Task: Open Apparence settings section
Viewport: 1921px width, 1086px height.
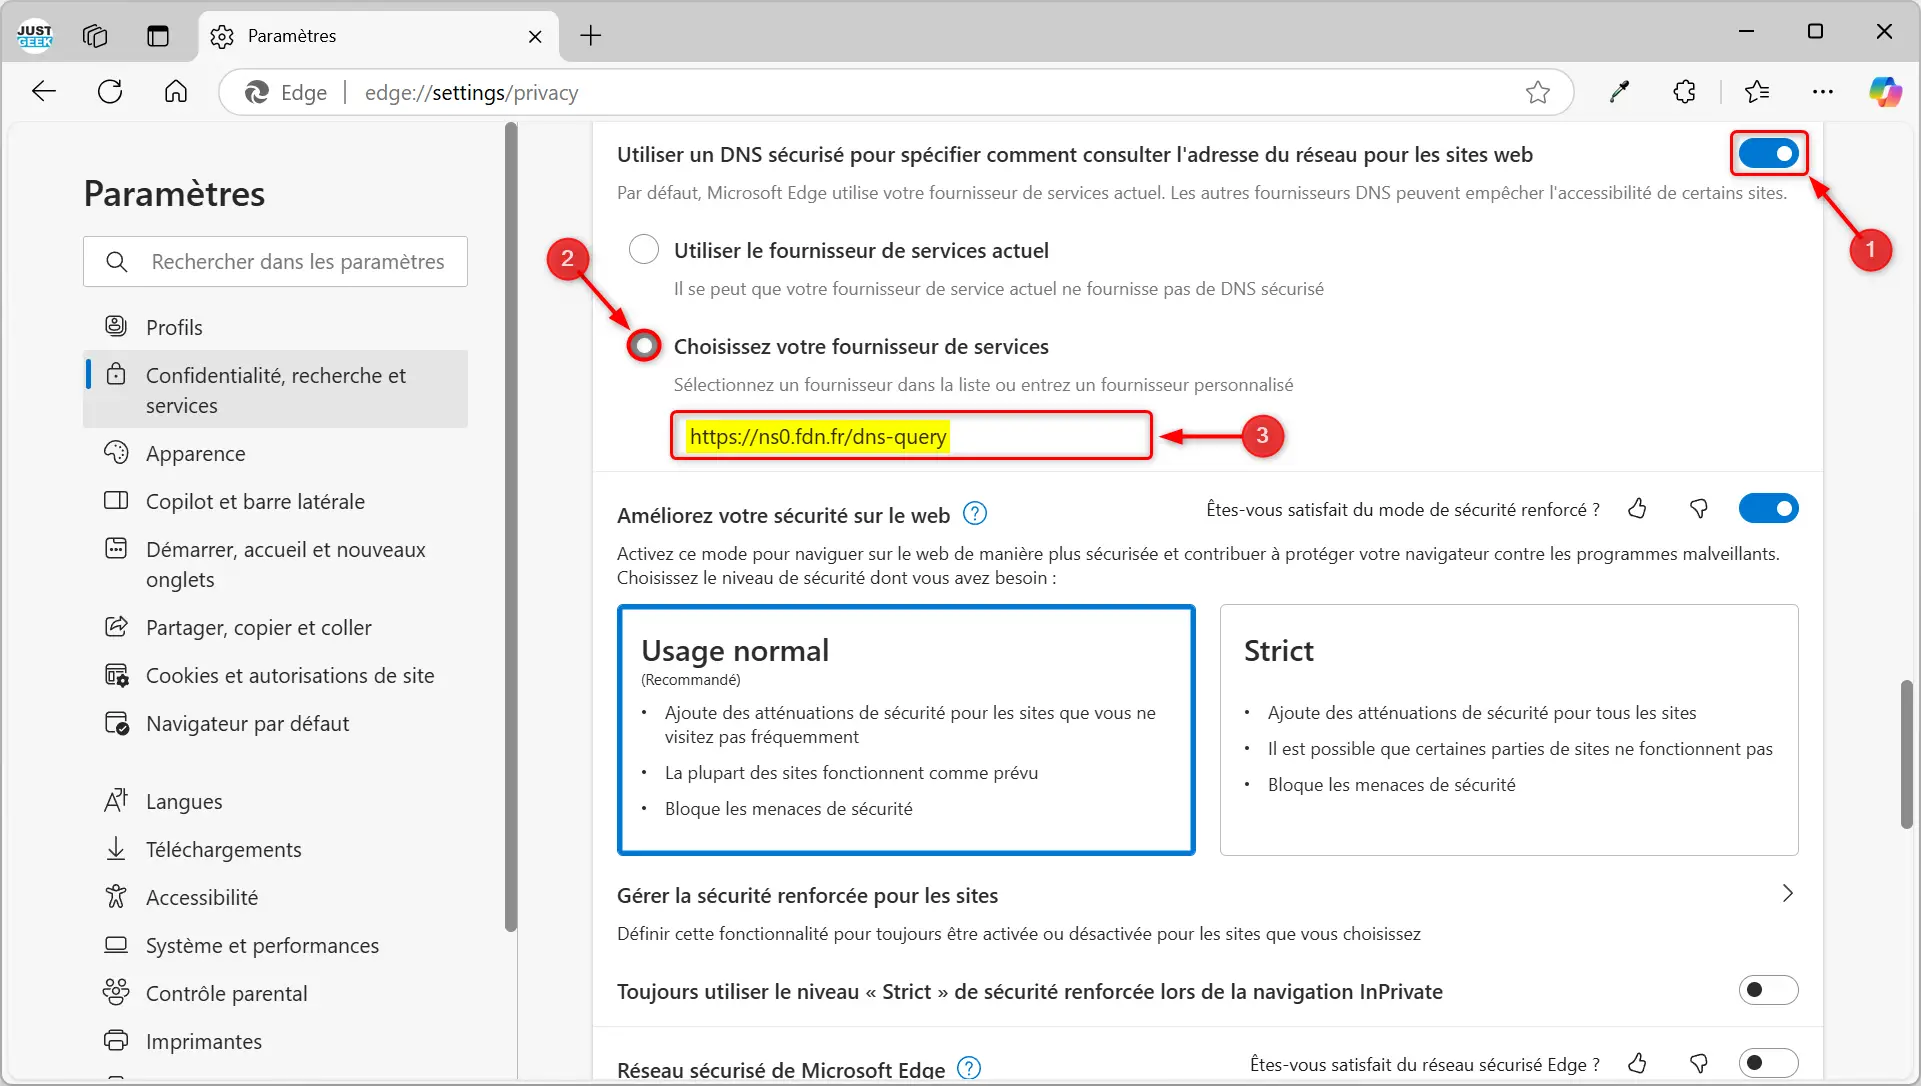Action: tap(275, 453)
